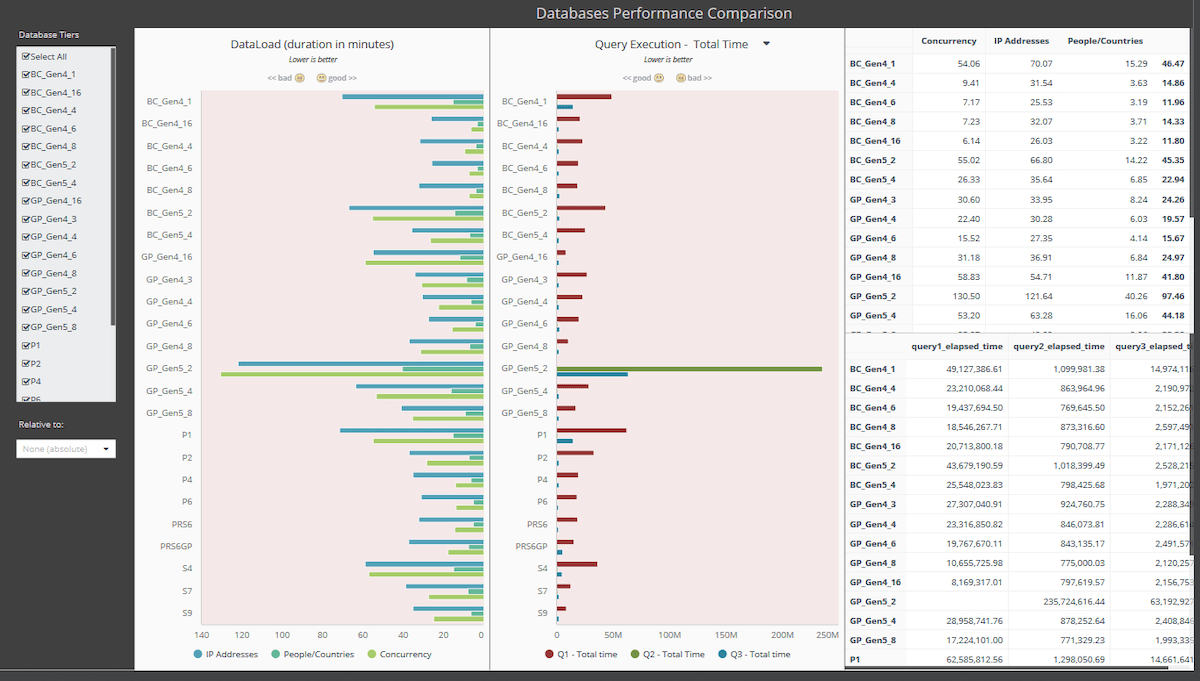This screenshot has width=1200, height=681.
Task: Click the green Concurrency bar for GP_Gen5_2 in DataLoad
Action: coord(352,374)
